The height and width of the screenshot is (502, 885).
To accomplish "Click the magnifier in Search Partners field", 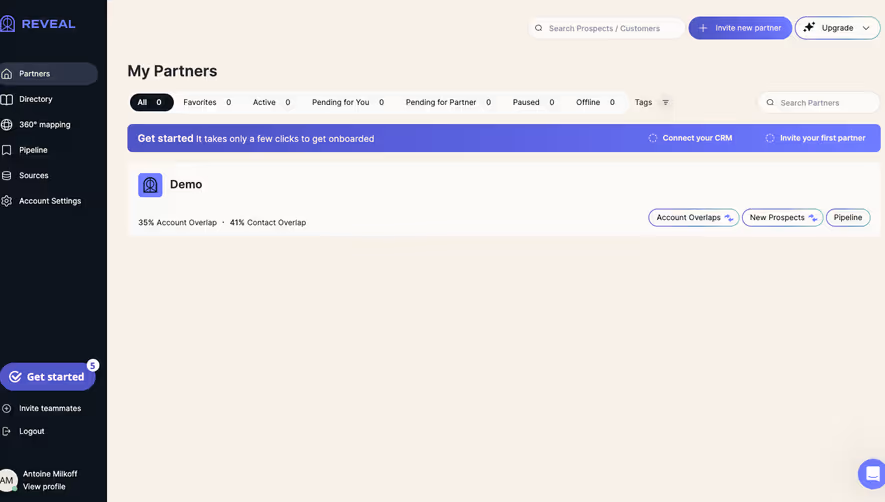I will pyautogui.click(x=770, y=103).
